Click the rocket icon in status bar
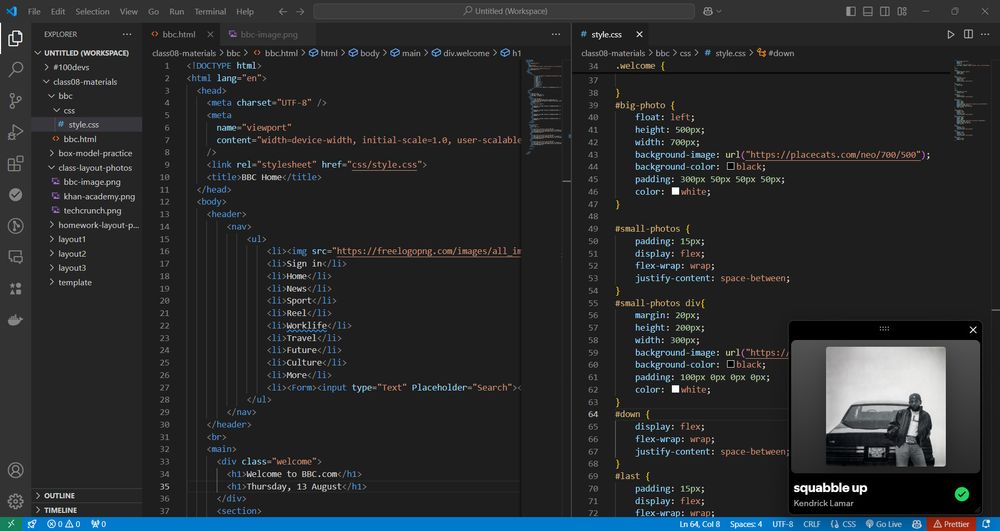Screen dimensions: 1000x531 pyautogui.click(x=32, y=524)
